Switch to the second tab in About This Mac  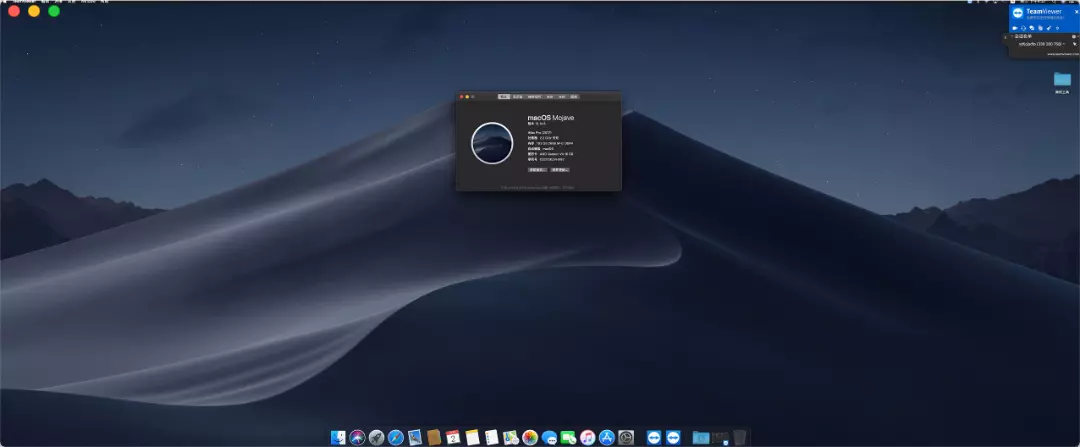coord(518,97)
